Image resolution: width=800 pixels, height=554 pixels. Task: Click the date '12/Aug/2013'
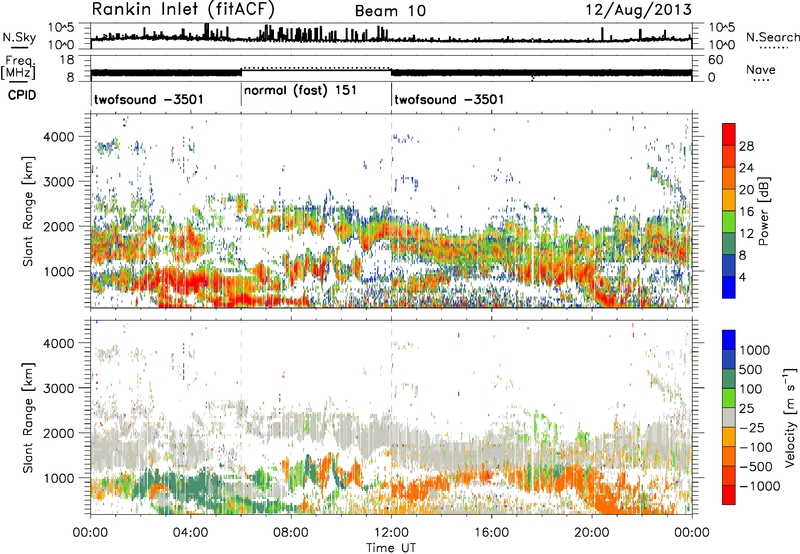(x=638, y=9)
